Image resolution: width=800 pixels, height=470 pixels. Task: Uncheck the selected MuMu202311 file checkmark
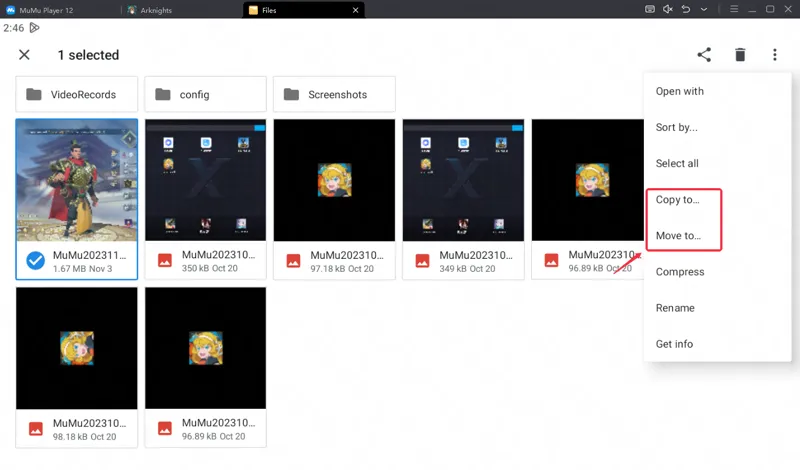pyautogui.click(x=35, y=261)
